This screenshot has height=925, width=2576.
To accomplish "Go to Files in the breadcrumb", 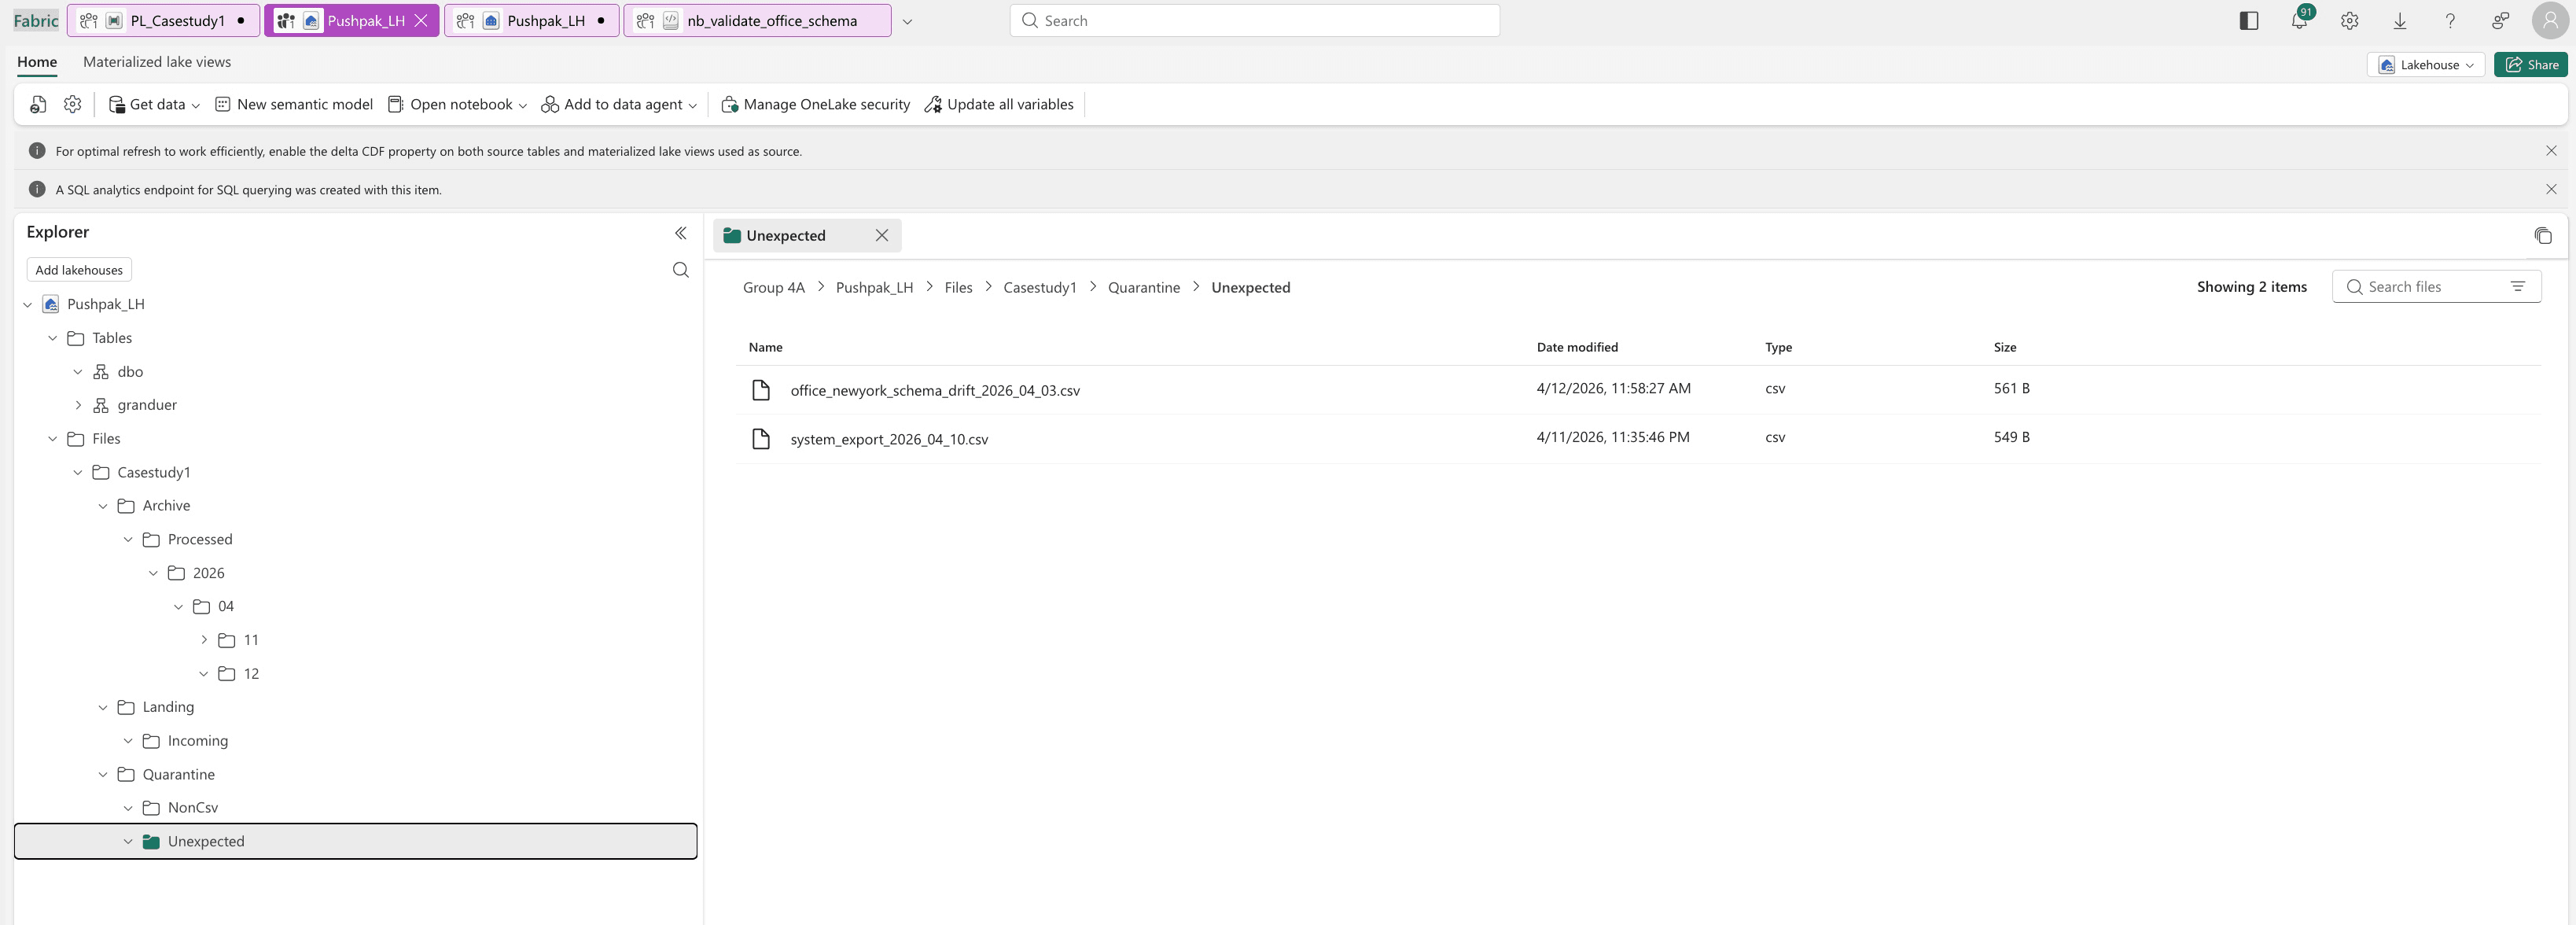I will tap(958, 288).
